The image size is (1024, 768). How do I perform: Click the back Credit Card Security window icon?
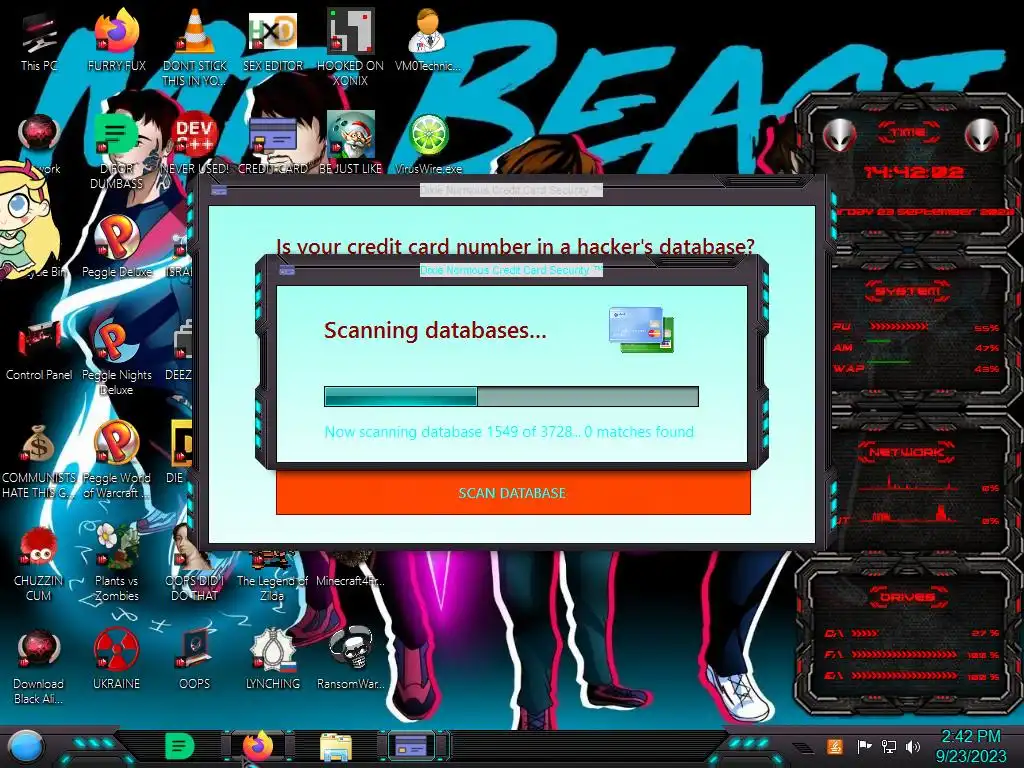point(219,191)
